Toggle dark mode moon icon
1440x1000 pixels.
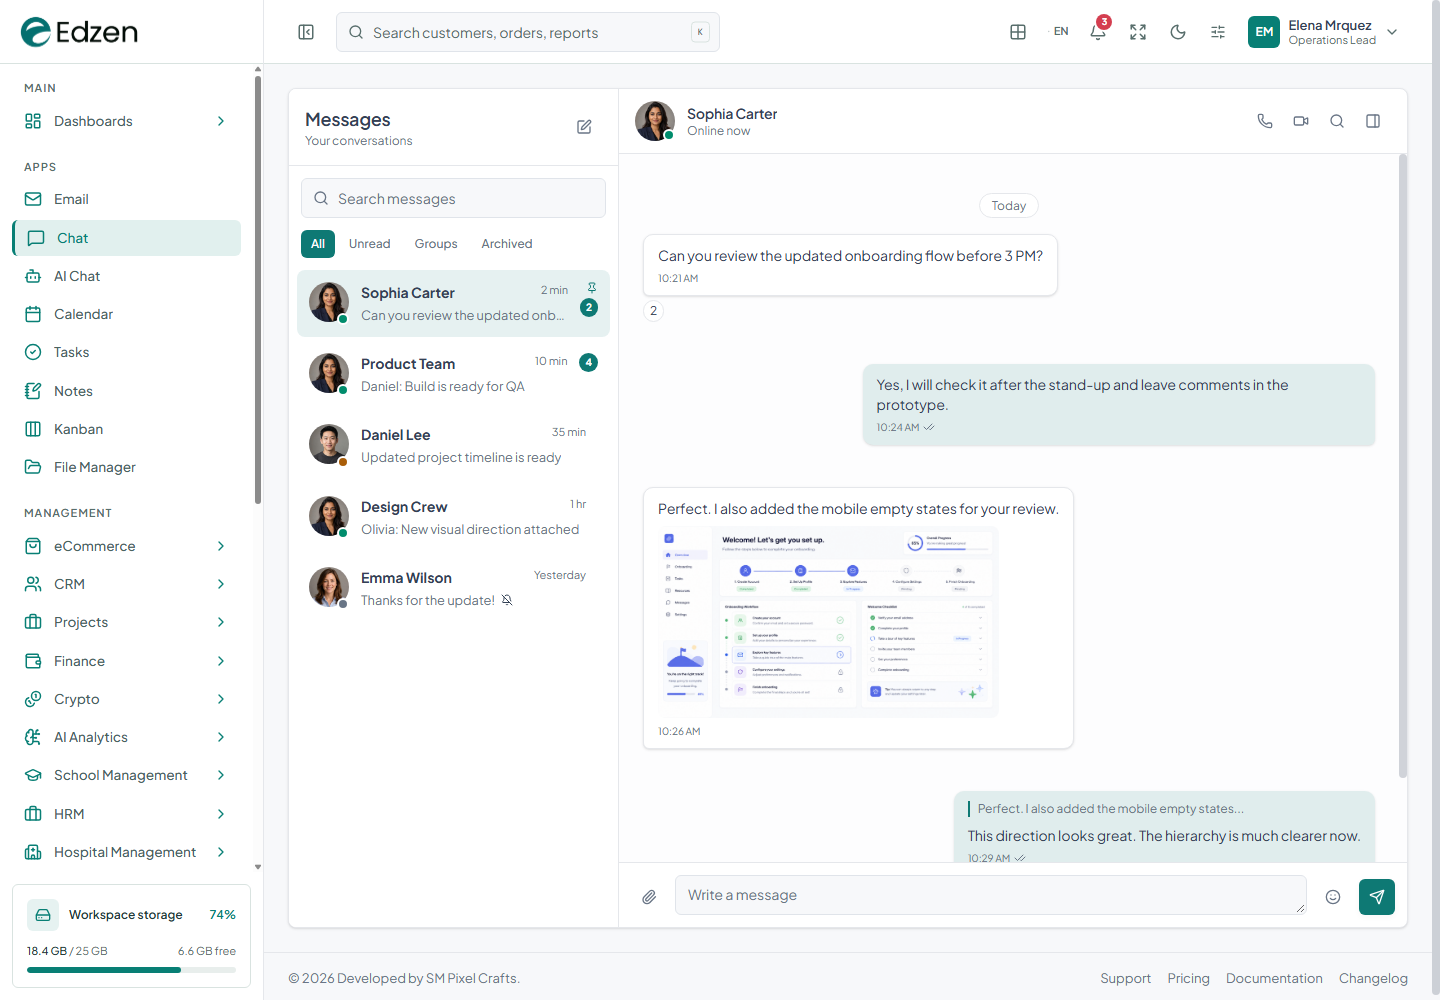point(1178,32)
